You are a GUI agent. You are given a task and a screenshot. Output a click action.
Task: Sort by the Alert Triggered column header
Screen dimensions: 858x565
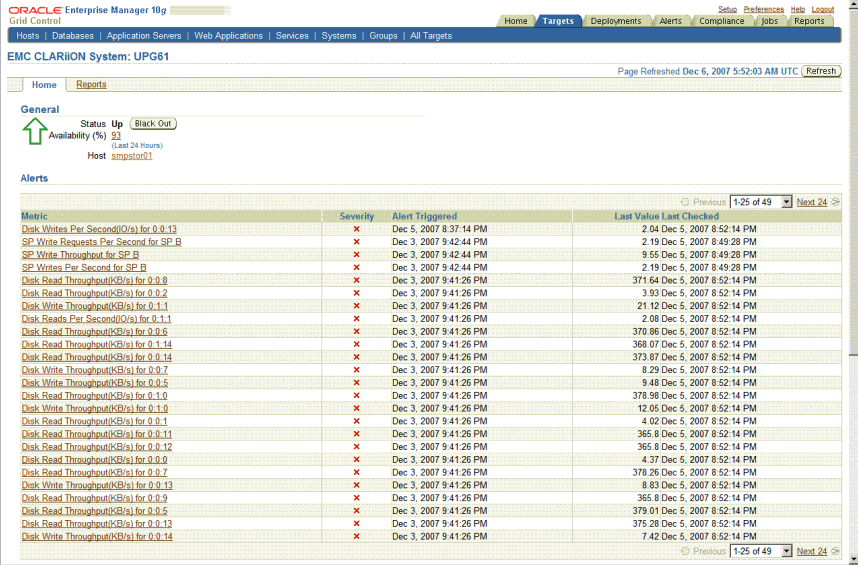(x=424, y=216)
